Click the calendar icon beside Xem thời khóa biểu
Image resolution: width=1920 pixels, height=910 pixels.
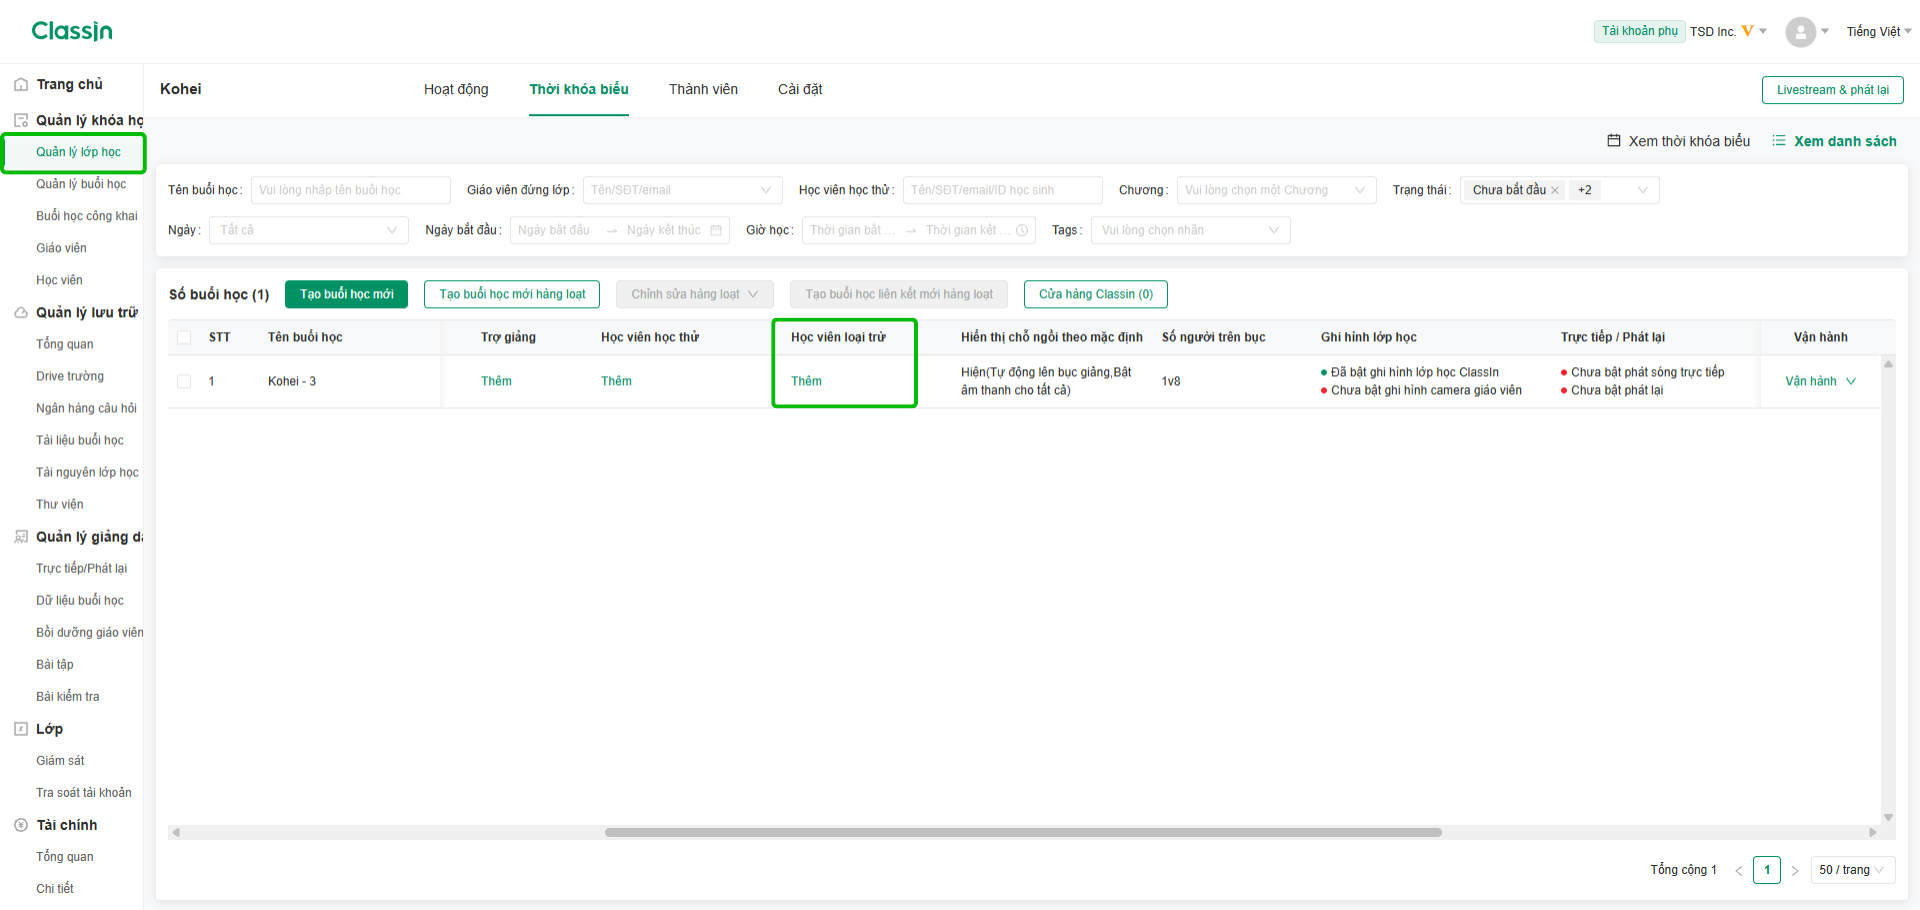click(x=1614, y=141)
